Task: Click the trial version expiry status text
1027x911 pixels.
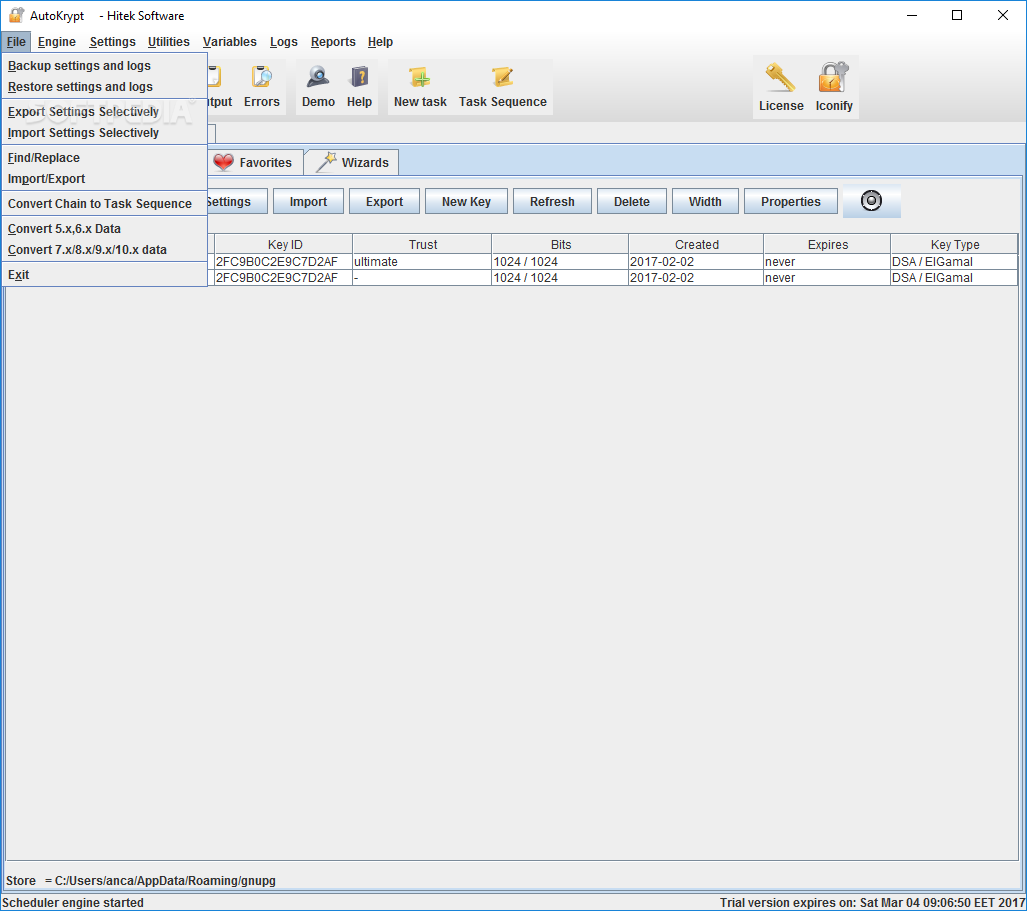Action: point(872,902)
